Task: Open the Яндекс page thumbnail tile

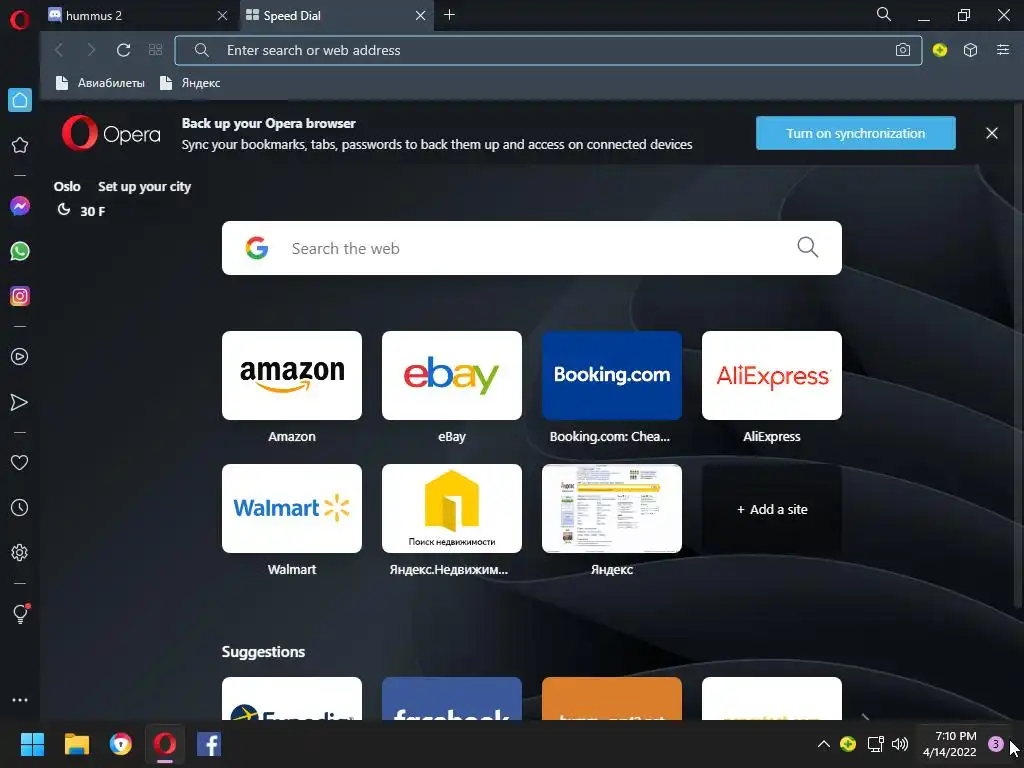Action: pos(612,509)
